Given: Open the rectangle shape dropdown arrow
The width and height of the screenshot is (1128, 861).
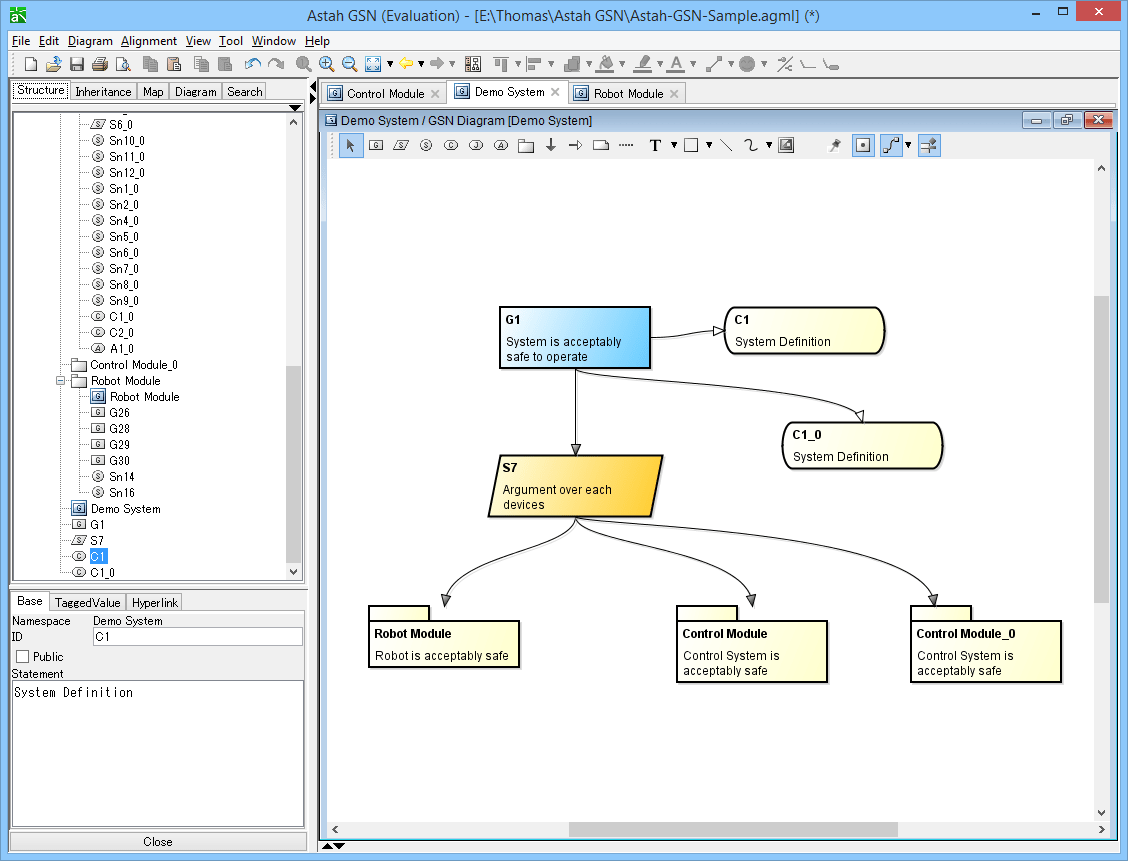Looking at the screenshot, I should (709, 145).
